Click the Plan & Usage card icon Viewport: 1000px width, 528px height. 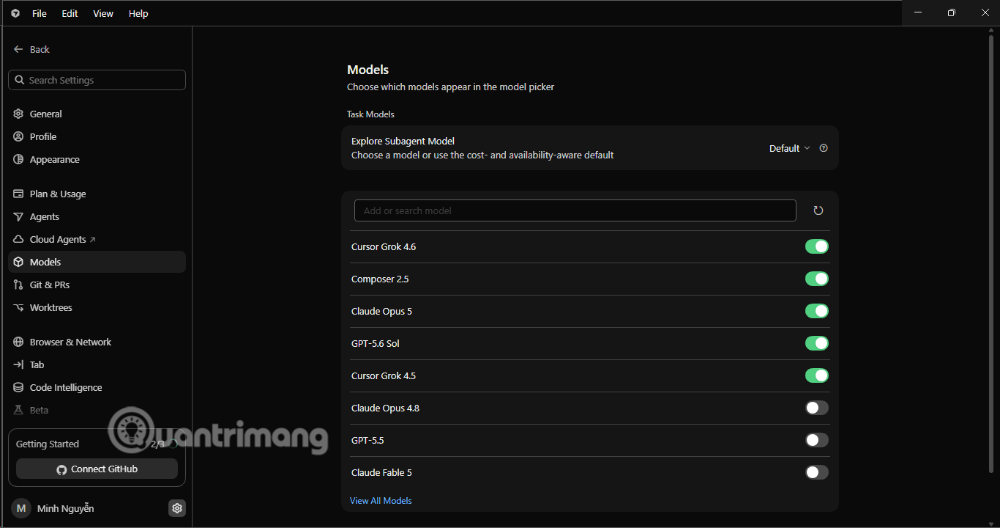tap(18, 194)
